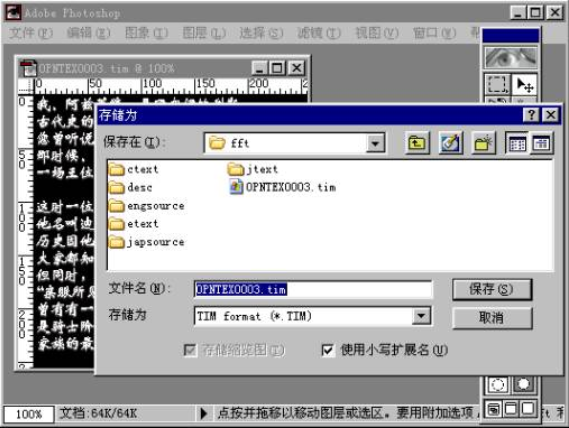Open the ctext folder
This screenshot has width=569, height=428.
point(134,169)
